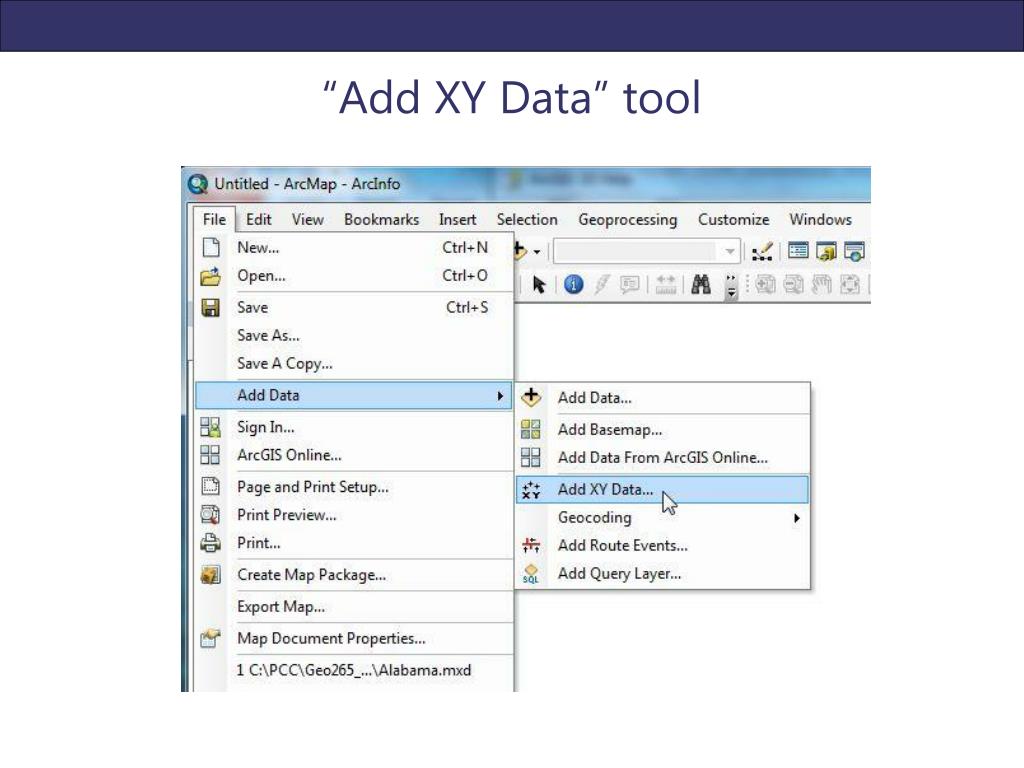The width and height of the screenshot is (1024, 768).
Task: Choose Open... from File menu
Action: 353,276
